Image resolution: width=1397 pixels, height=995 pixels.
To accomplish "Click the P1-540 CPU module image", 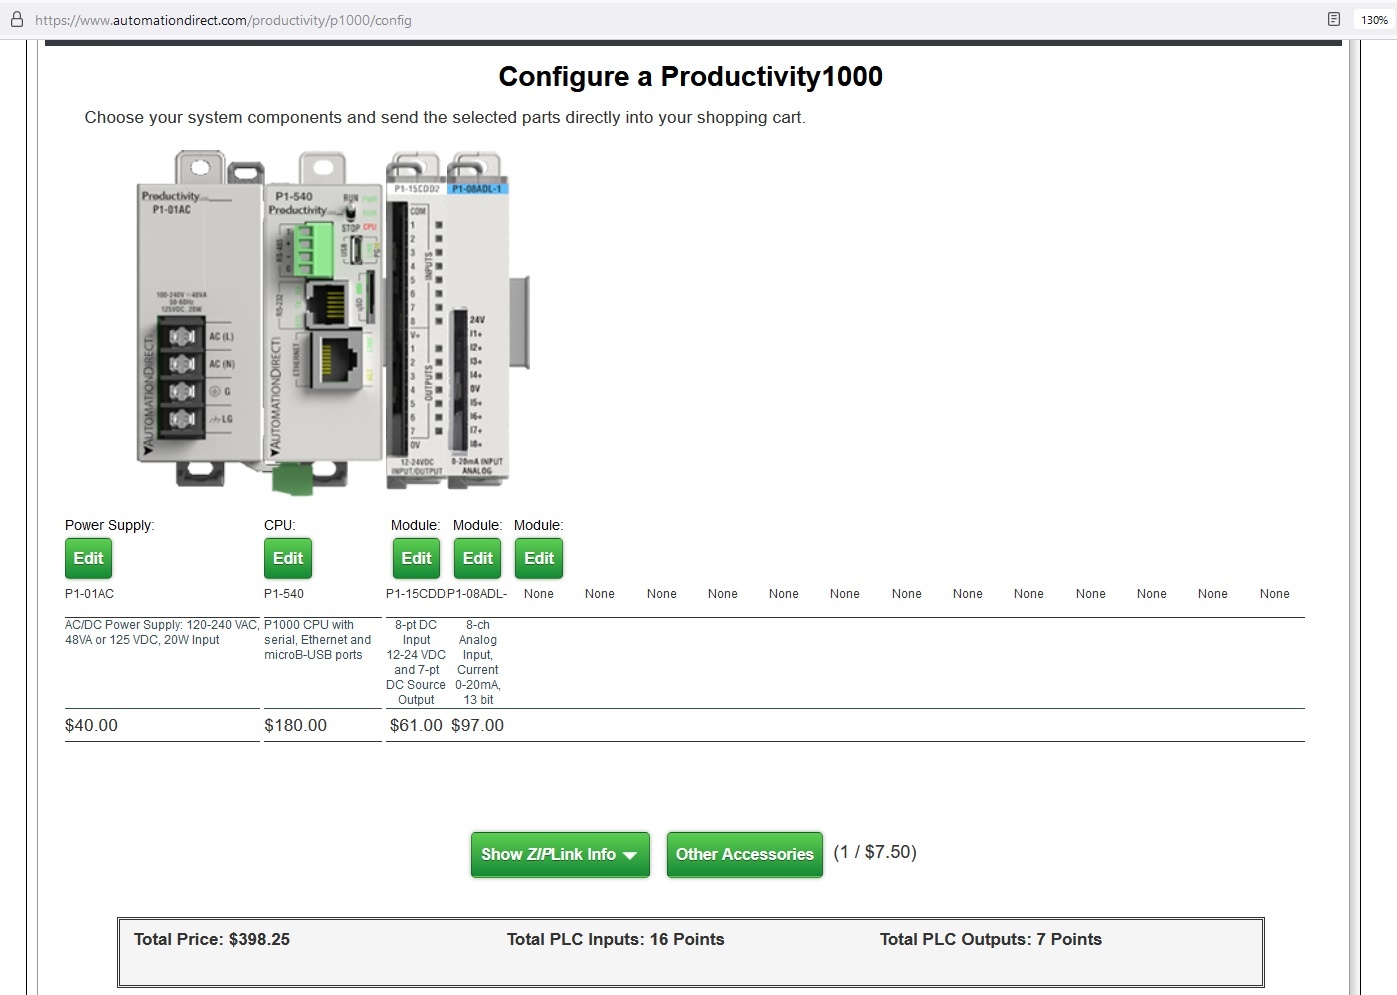I will click(323, 322).
